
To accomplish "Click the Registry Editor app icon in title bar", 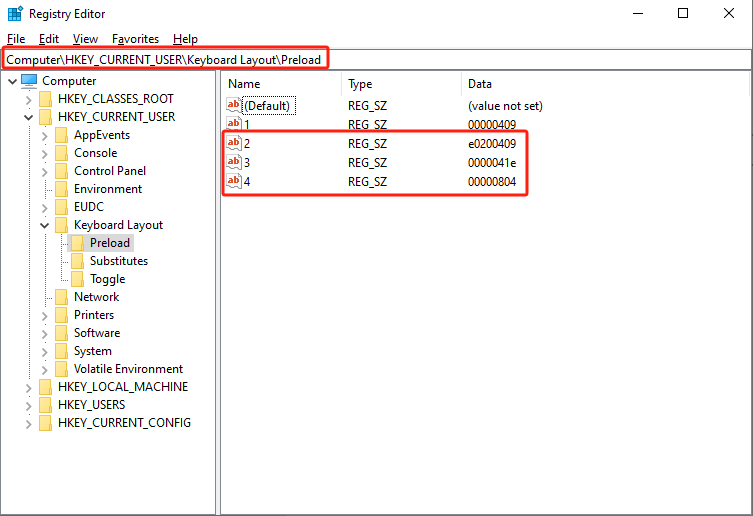I will [x=13, y=14].
